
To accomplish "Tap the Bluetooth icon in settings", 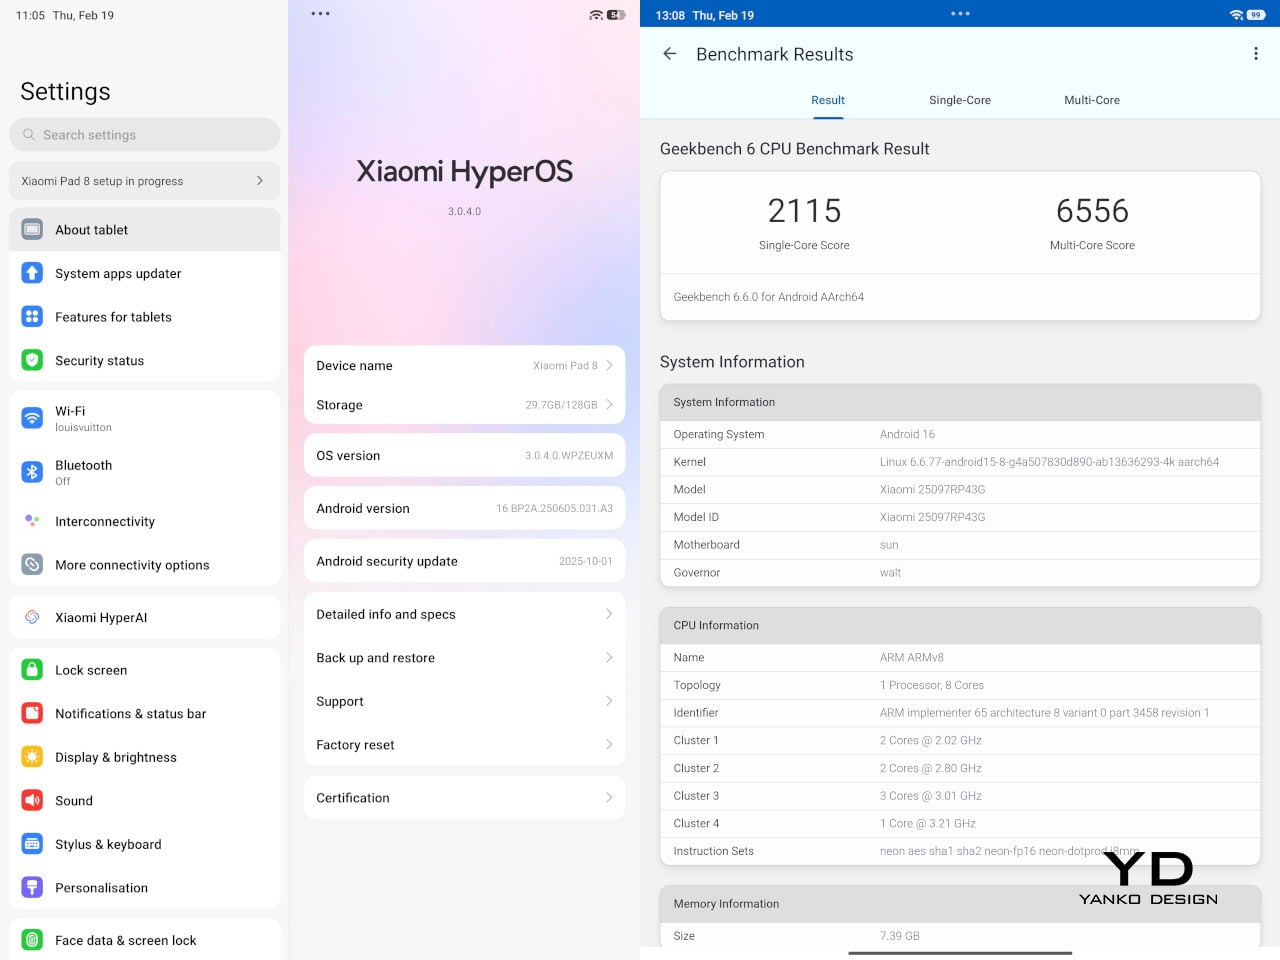I will point(32,472).
